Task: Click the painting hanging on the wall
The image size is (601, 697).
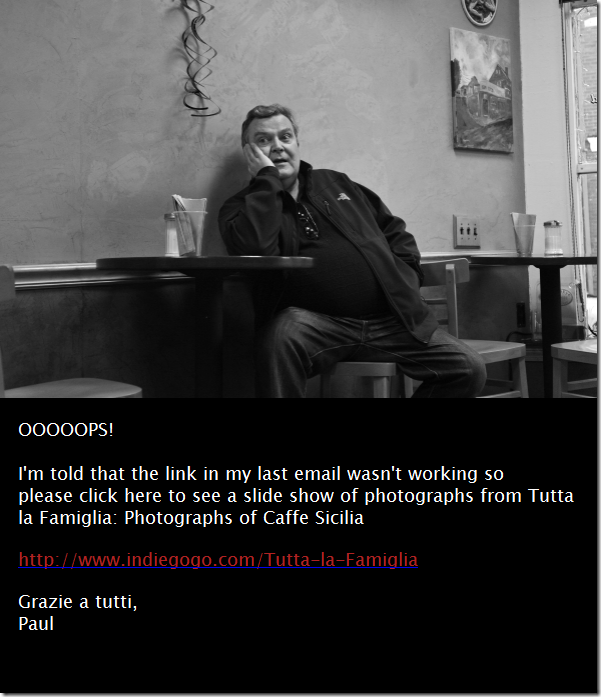Action: 481,90
